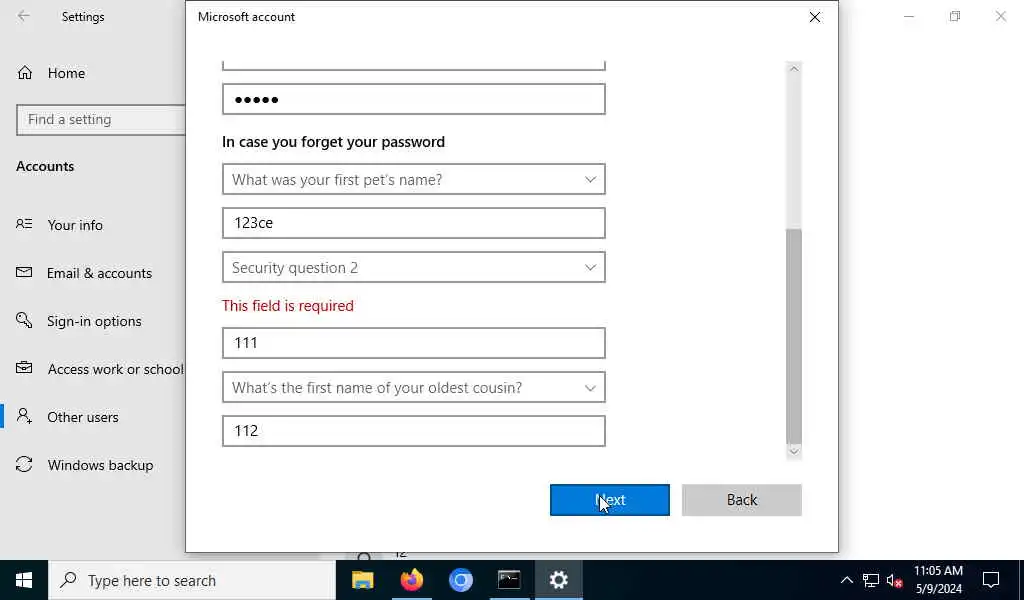Screen dimensions: 1024x600
Task: Switch to Settings gear on taskbar
Action: click(558, 580)
